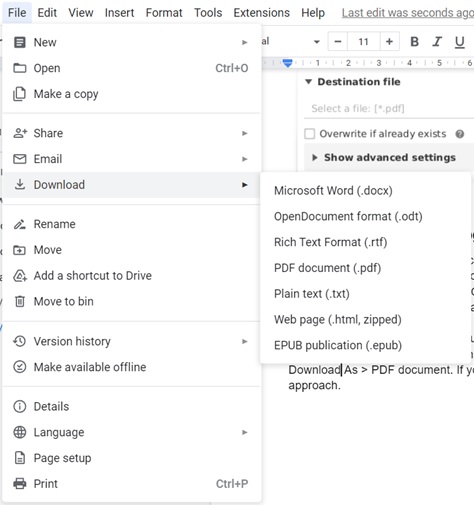
Task: Open the Tools menu
Action: pyautogui.click(x=208, y=13)
